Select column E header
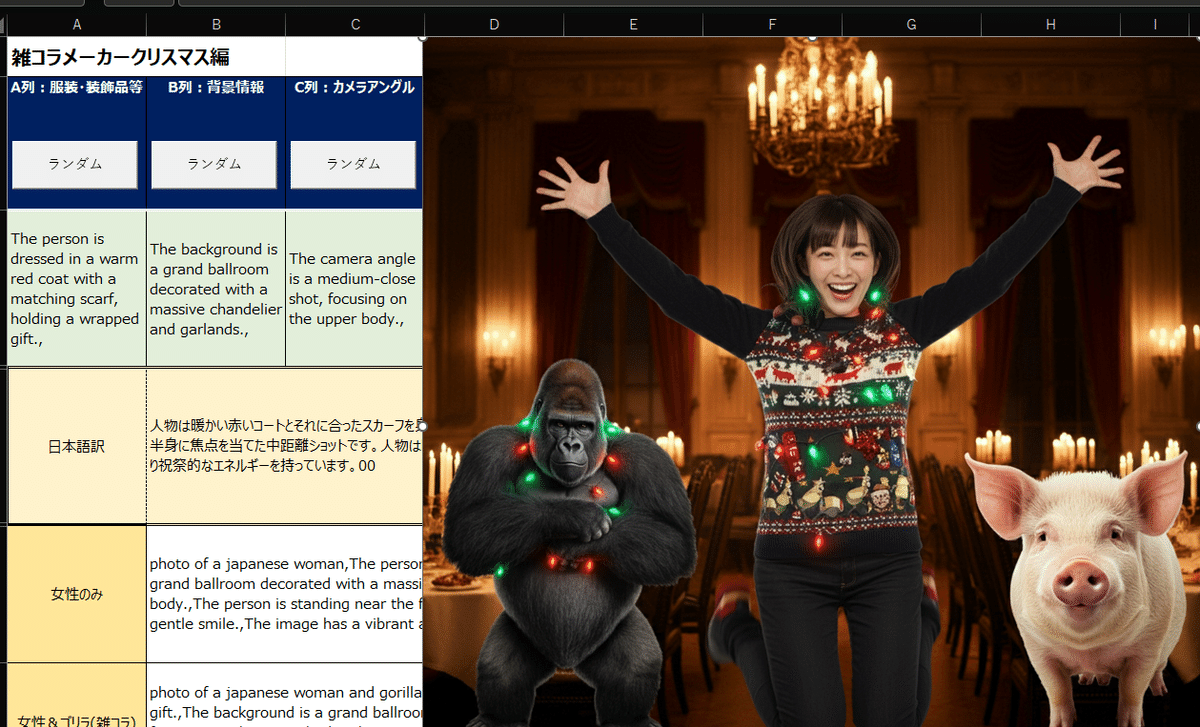The image size is (1200, 727). [633, 24]
